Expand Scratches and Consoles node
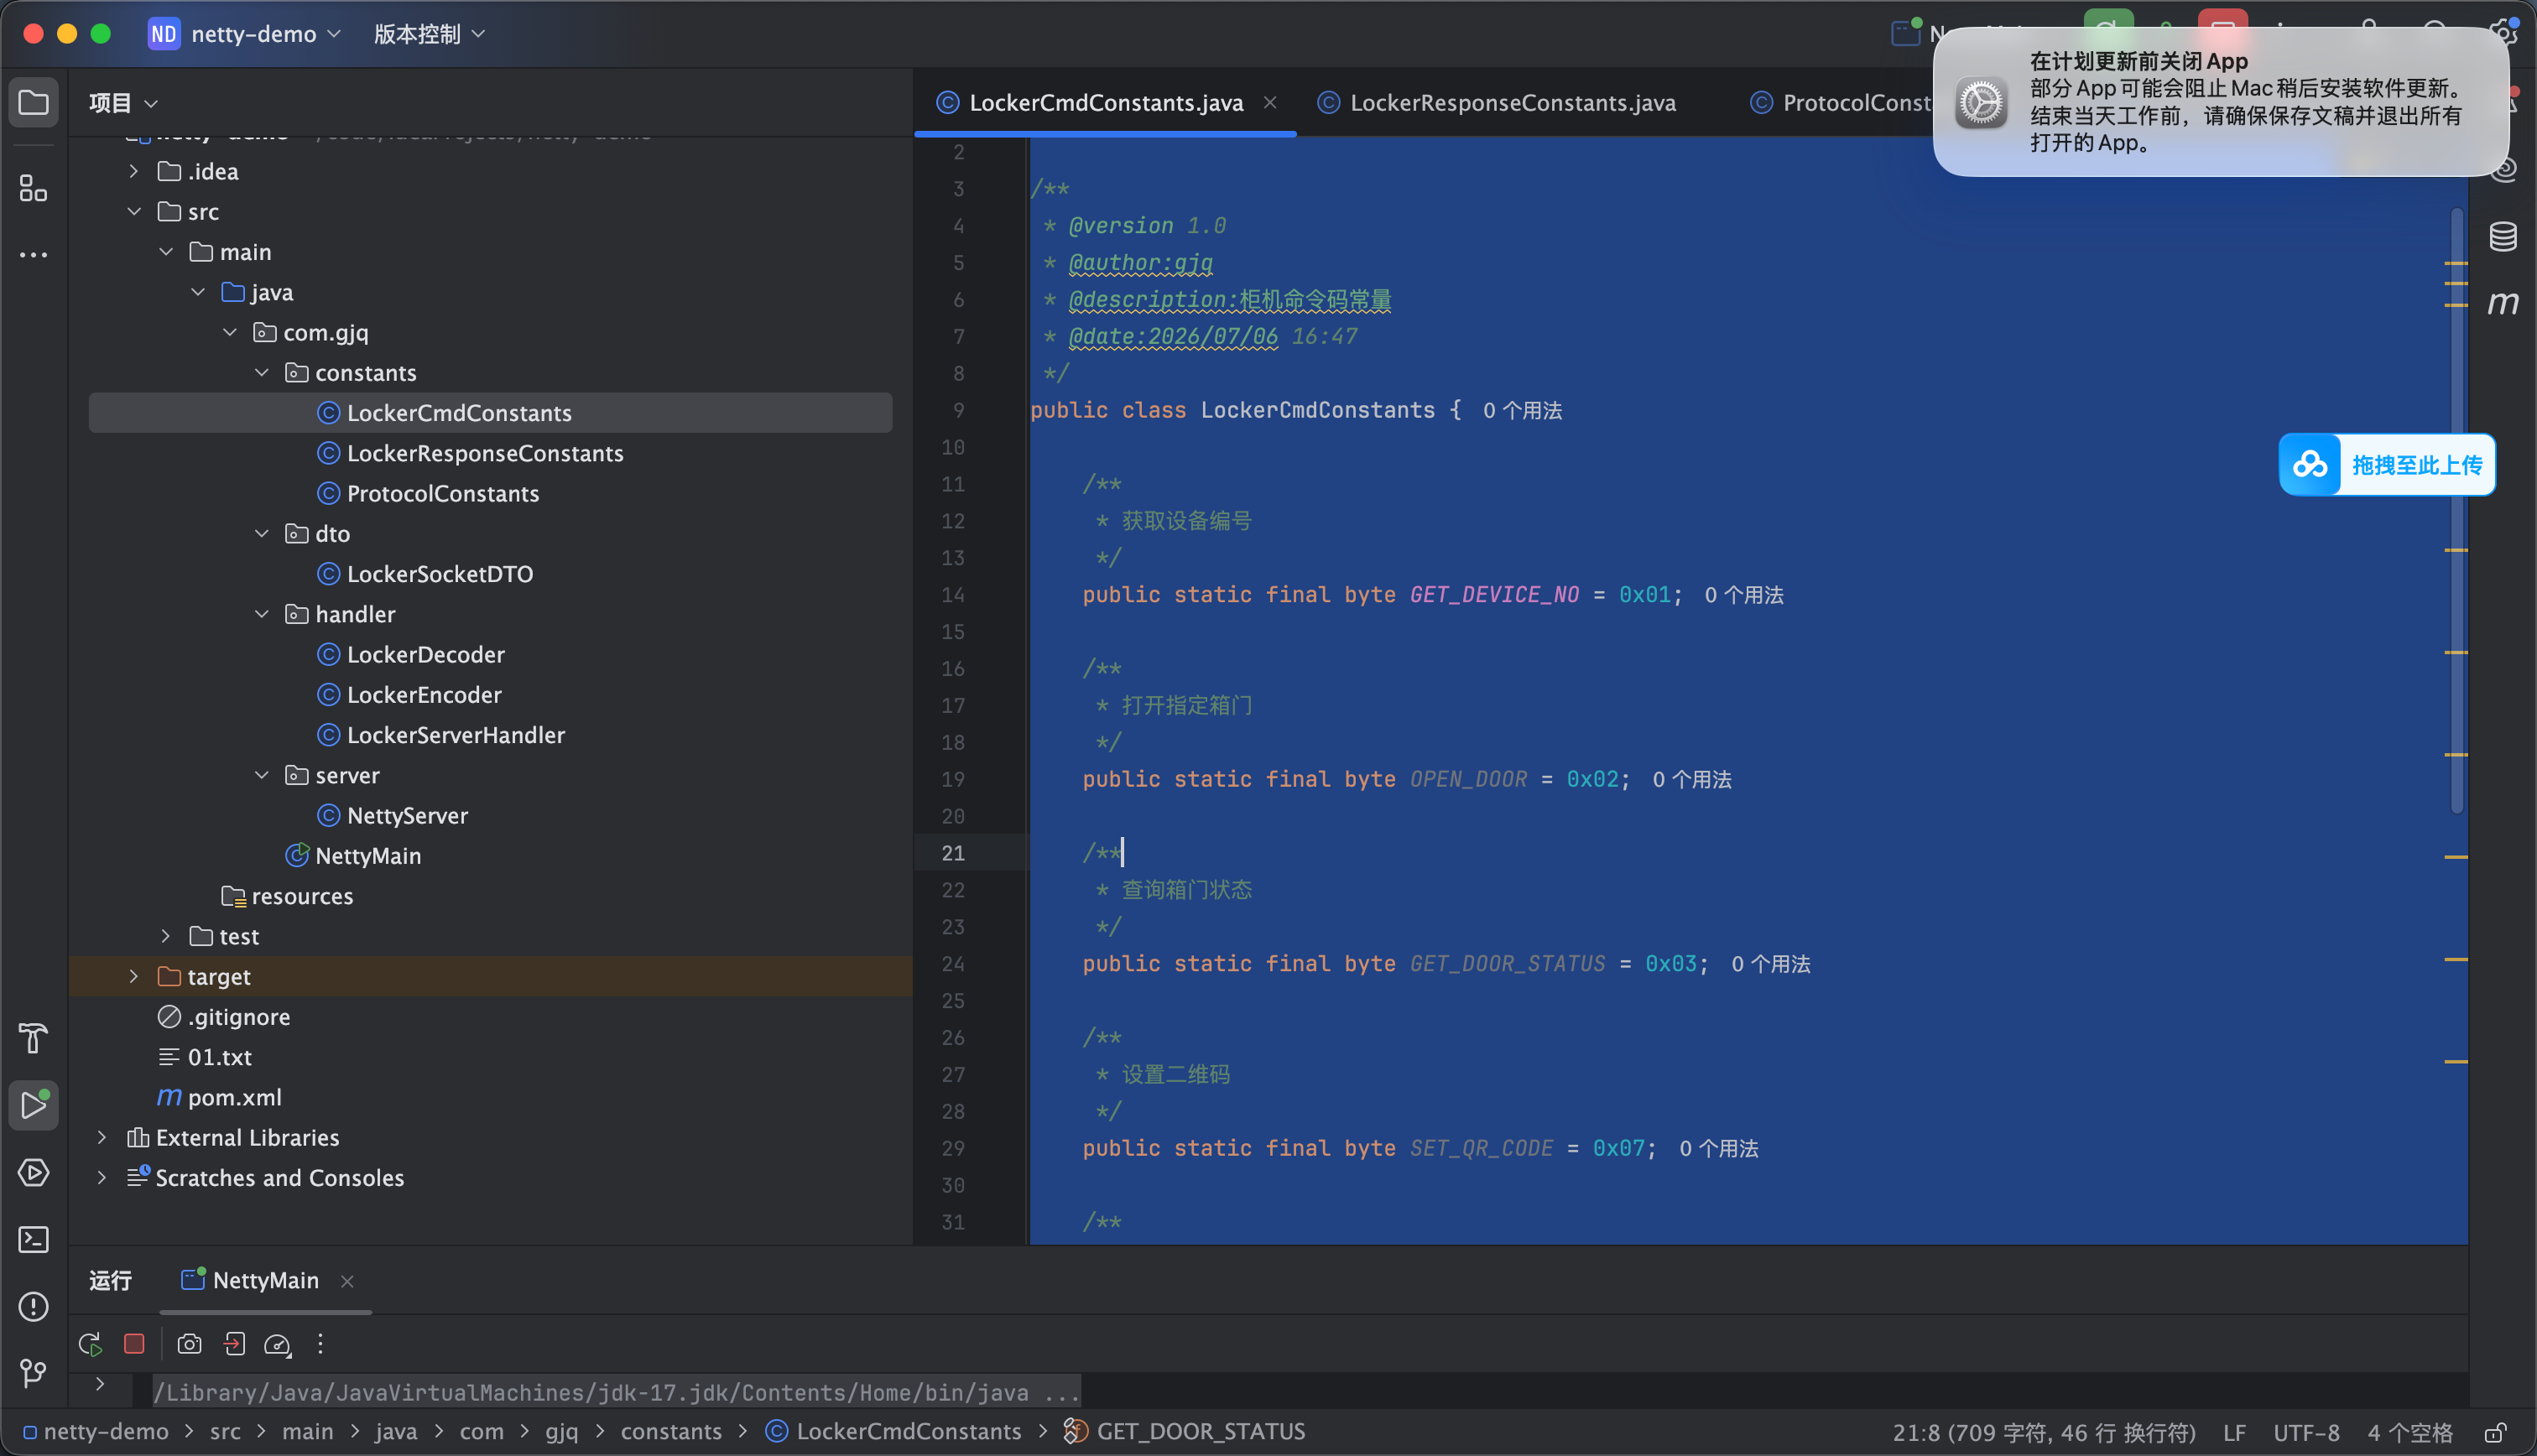The height and width of the screenshot is (1456, 2537). [102, 1177]
